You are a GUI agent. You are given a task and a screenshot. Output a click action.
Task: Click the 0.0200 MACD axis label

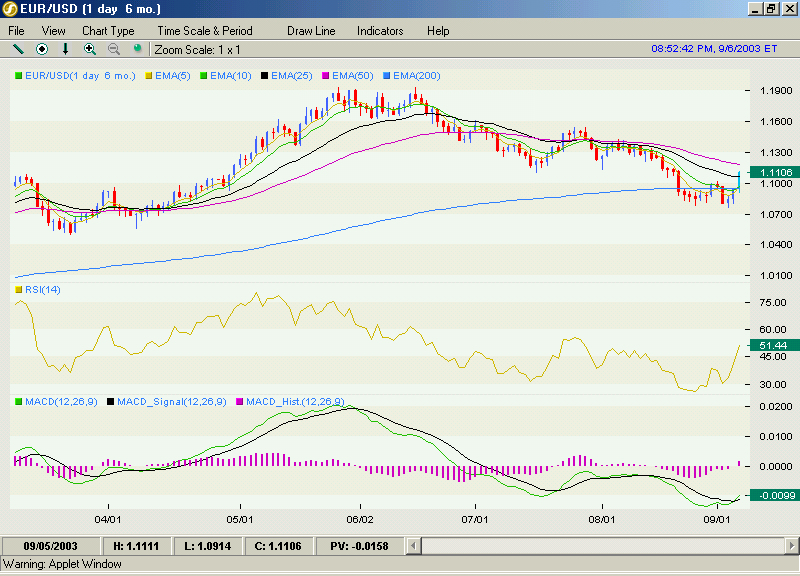(776, 407)
